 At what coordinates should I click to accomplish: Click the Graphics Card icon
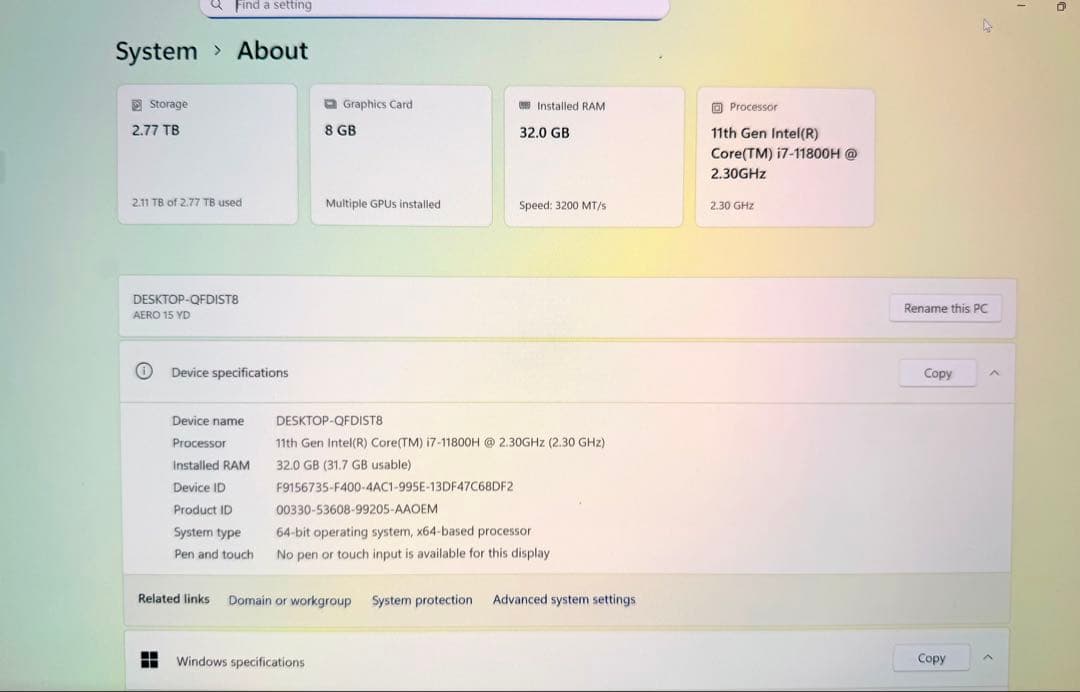click(x=330, y=104)
